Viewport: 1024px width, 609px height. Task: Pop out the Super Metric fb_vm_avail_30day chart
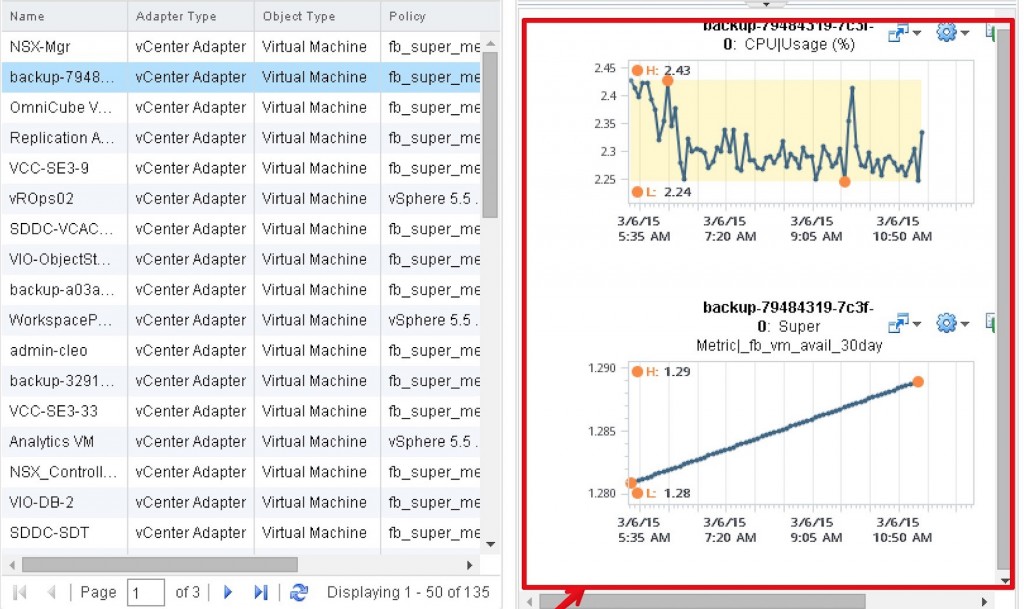(898, 322)
